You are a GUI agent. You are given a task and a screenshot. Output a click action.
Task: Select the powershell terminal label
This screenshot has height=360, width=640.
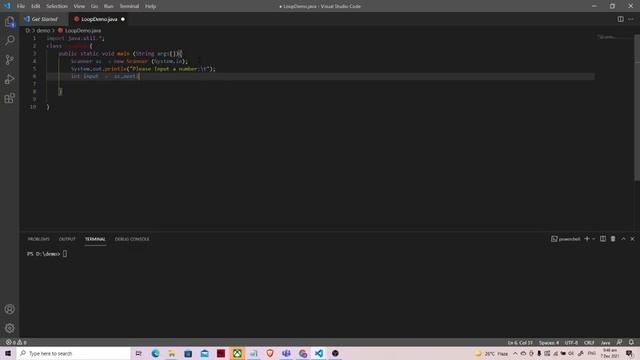coord(566,239)
